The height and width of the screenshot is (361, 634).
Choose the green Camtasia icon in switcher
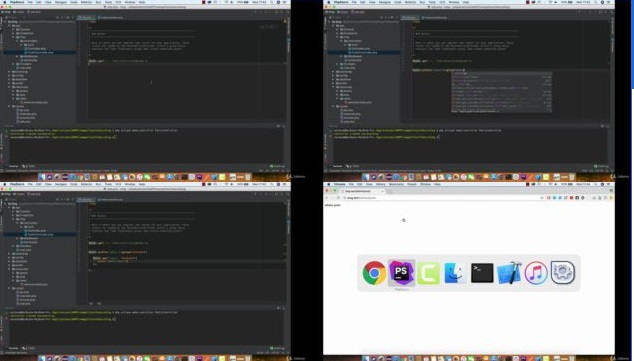click(x=428, y=273)
